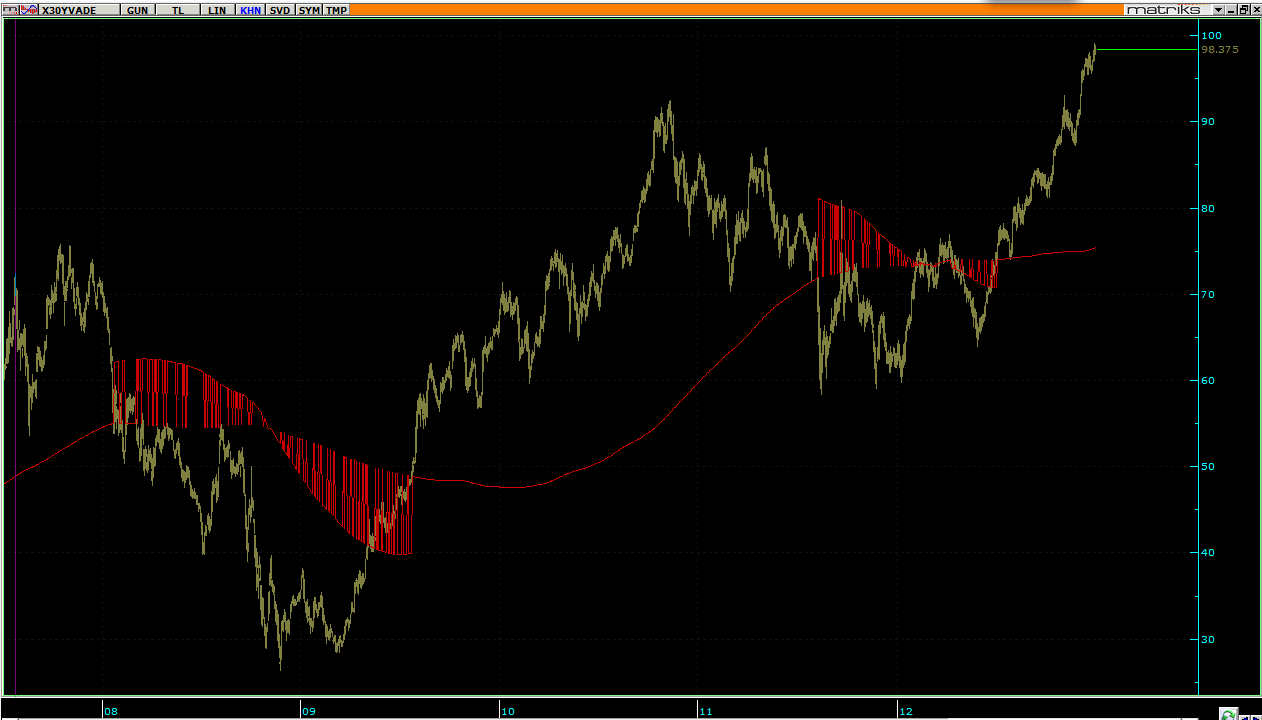1262x720 pixels.
Task: Click the 80 price axis label
Action: point(1208,208)
